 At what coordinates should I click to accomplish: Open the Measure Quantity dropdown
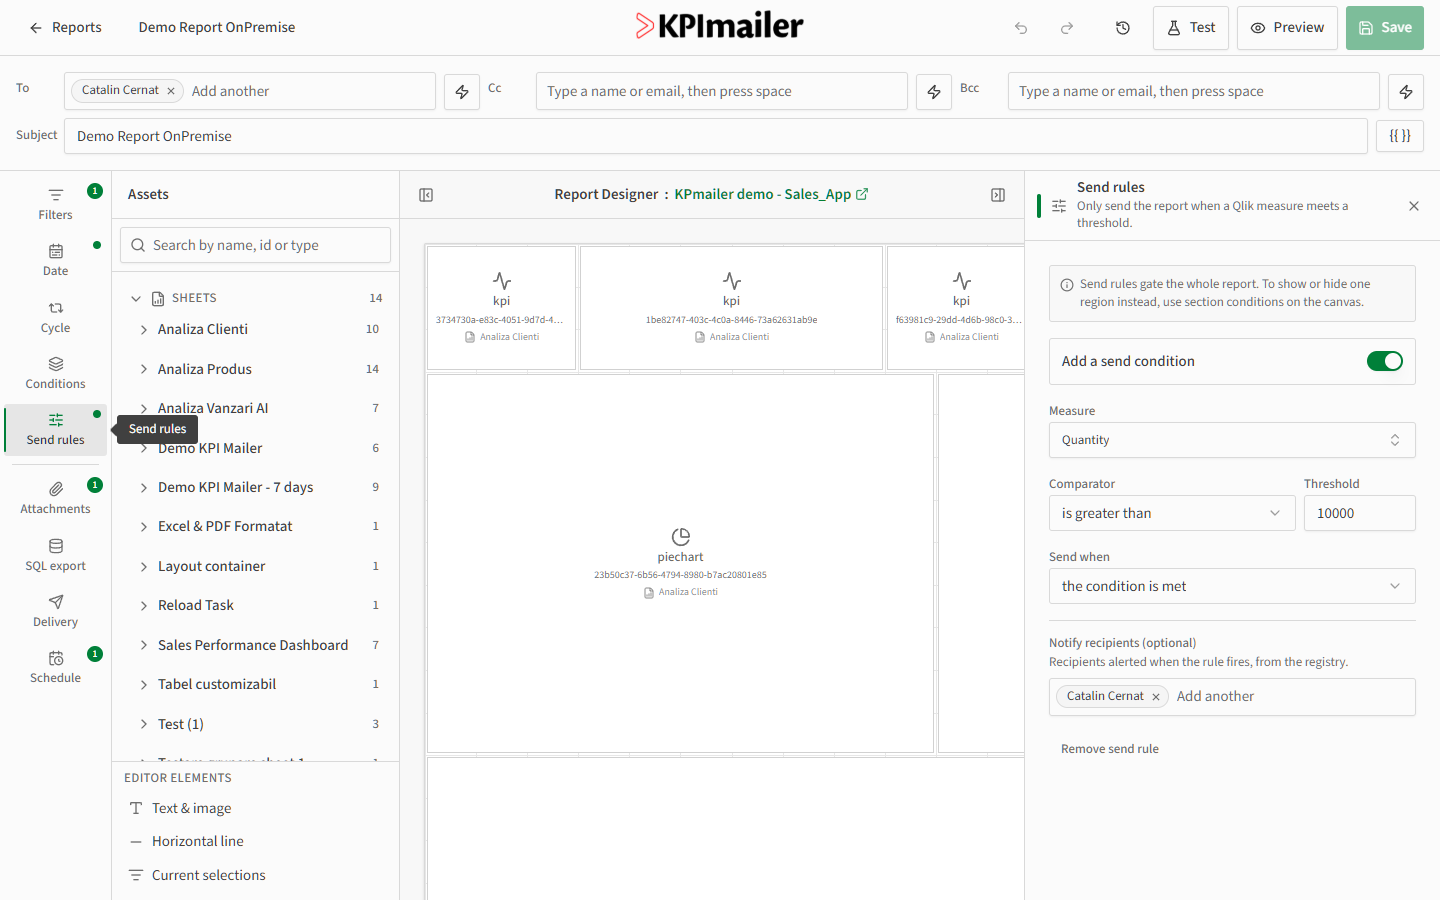pyautogui.click(x=1232, y=440)
